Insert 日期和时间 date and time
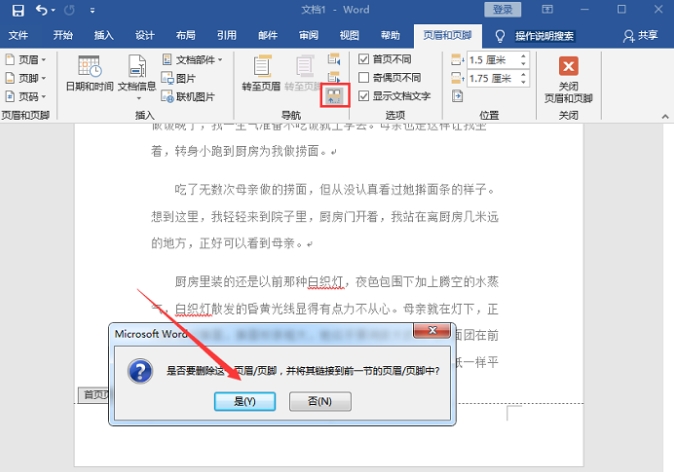Viewport: 674px width, 472px height. click(x=89, y=73)
